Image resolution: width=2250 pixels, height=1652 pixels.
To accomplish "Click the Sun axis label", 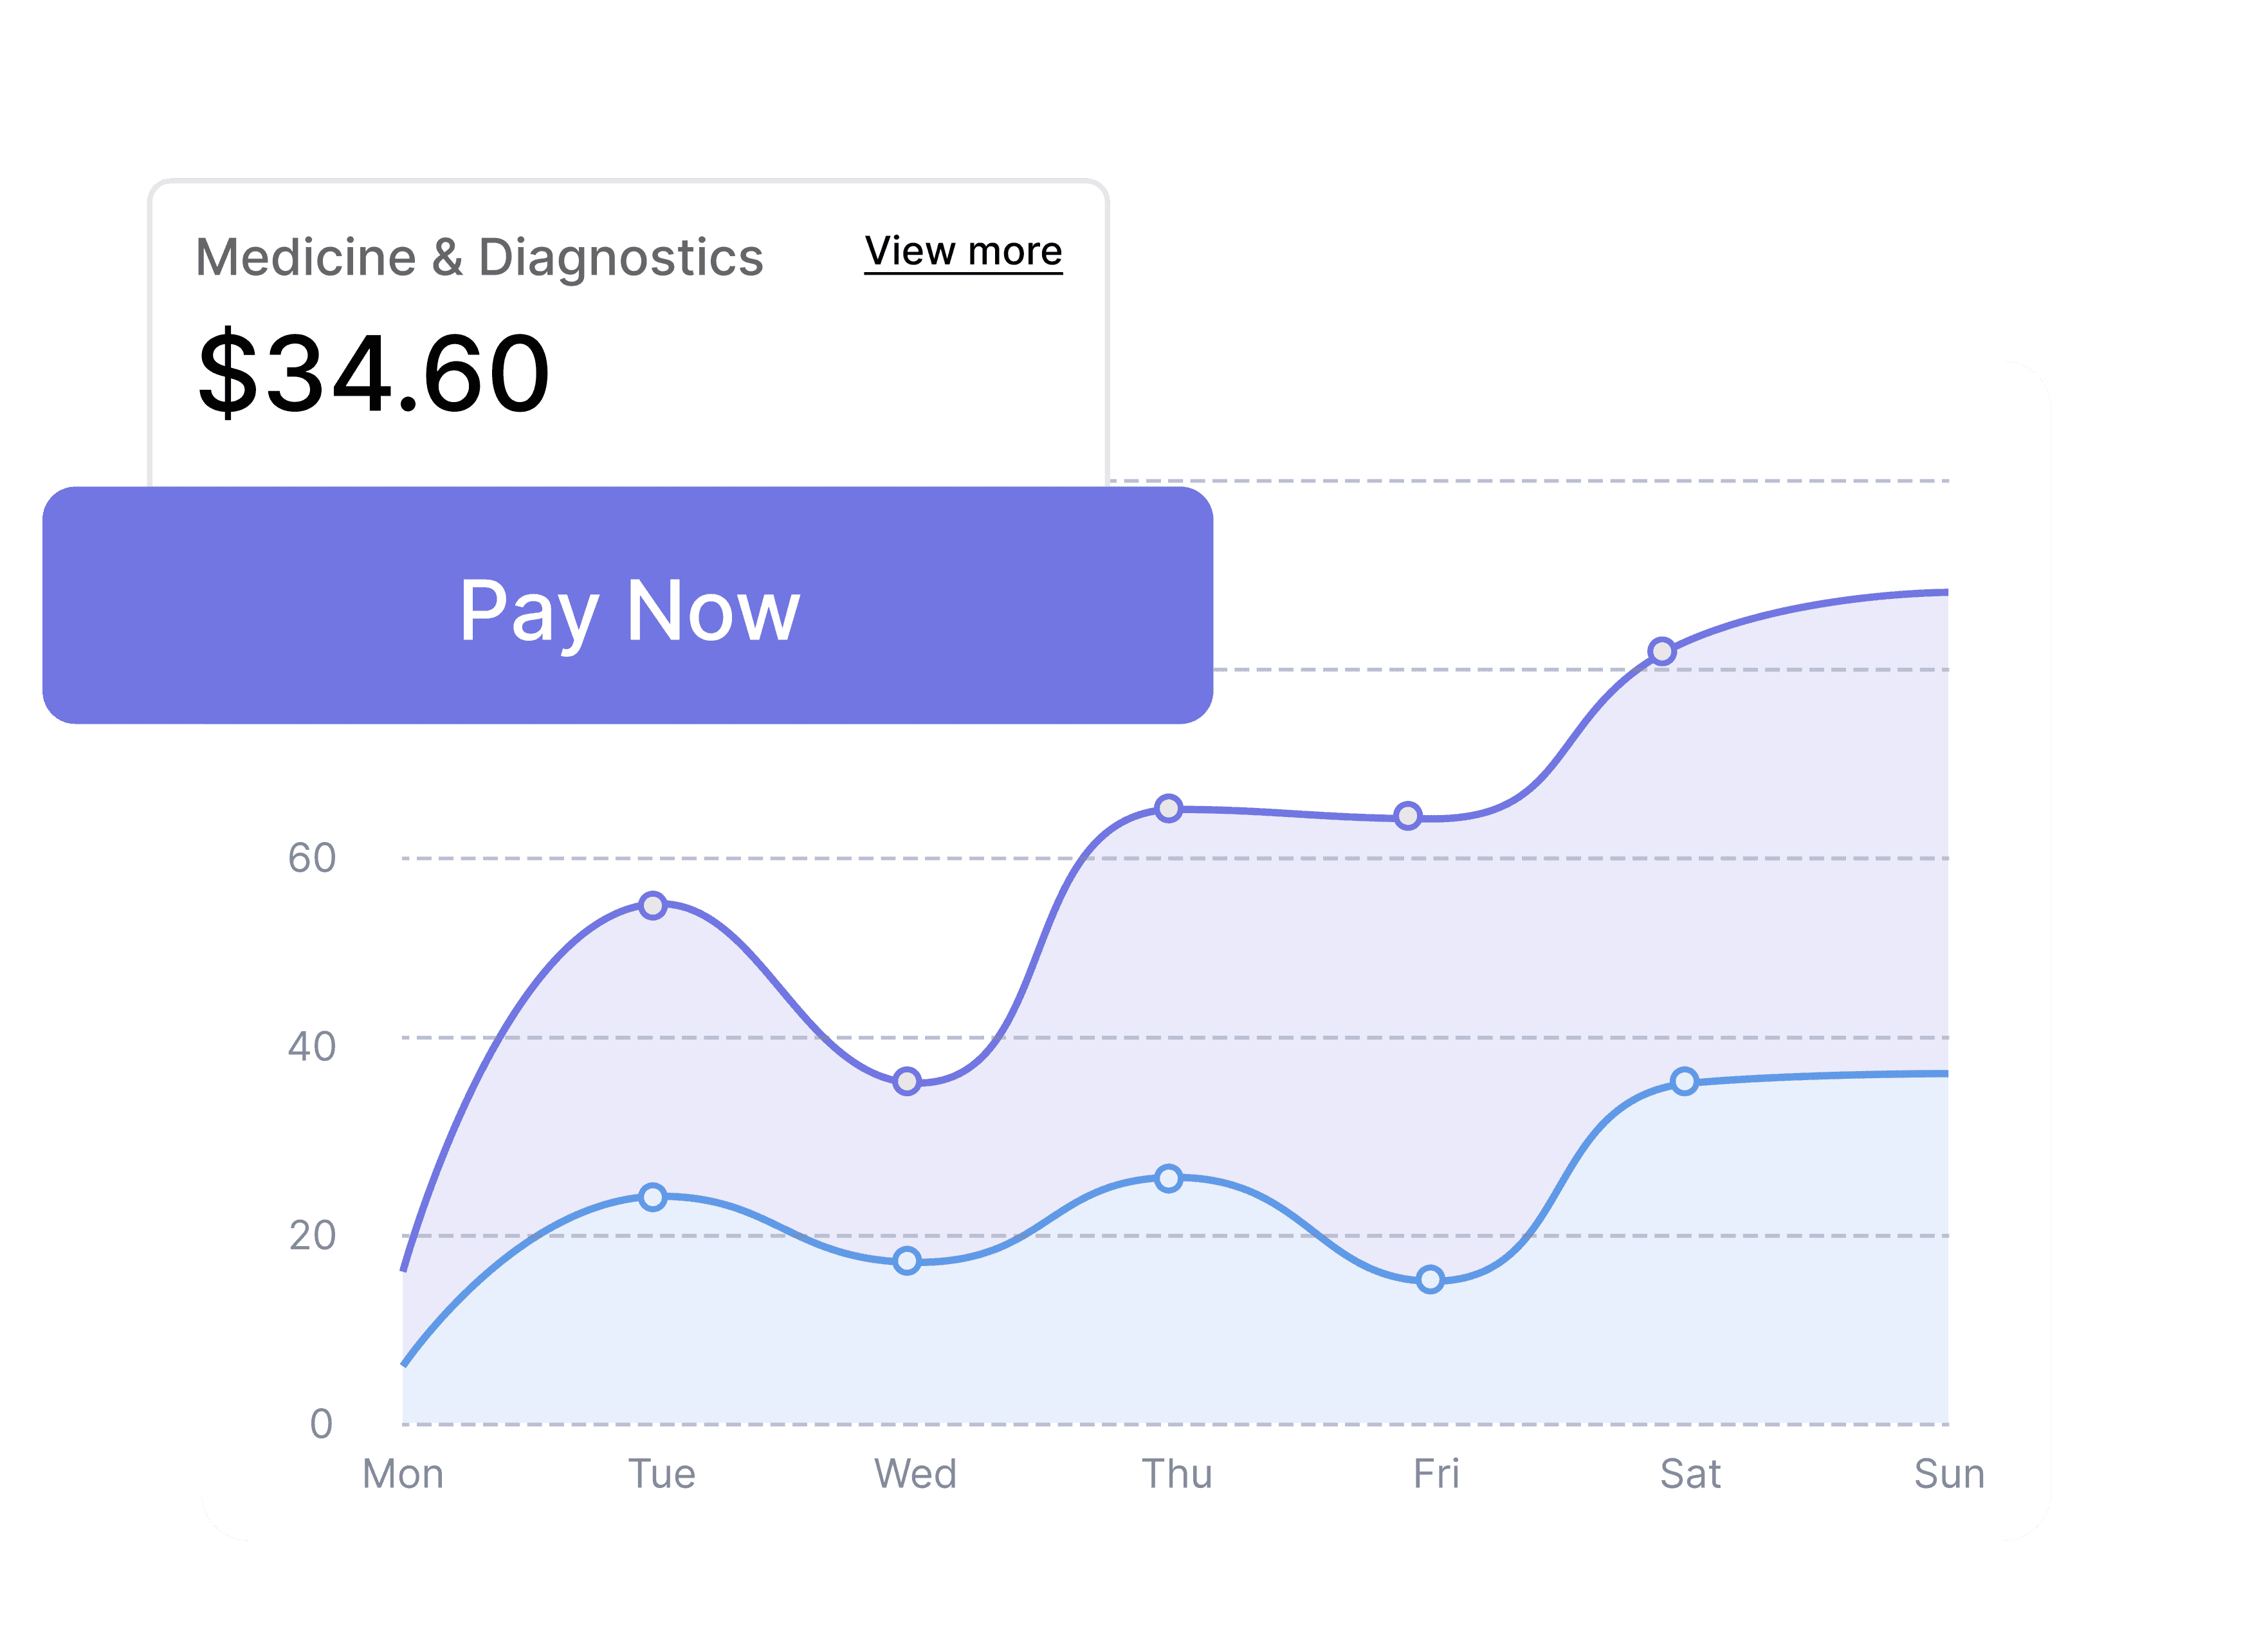I will click(1950, 1473).
